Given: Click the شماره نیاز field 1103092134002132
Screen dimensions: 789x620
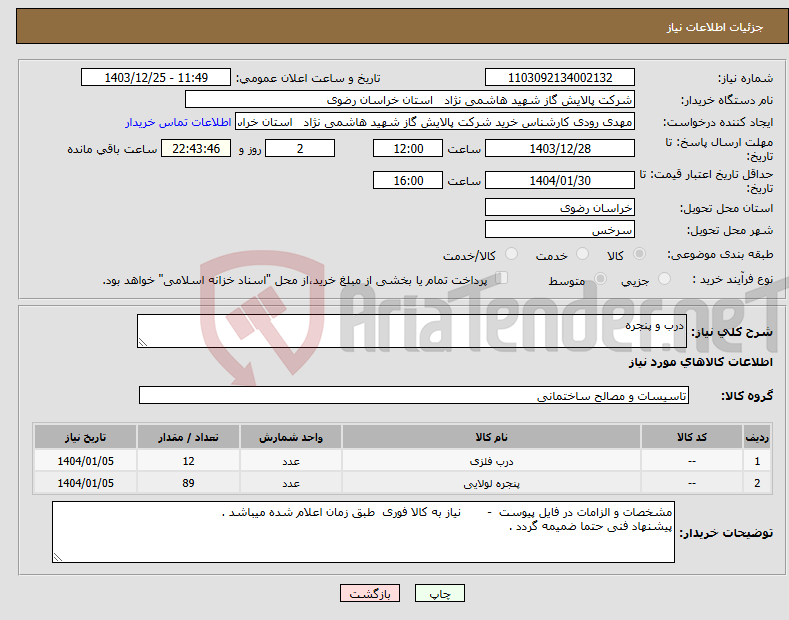Looking at the screenshot, I should click(560, 78).
